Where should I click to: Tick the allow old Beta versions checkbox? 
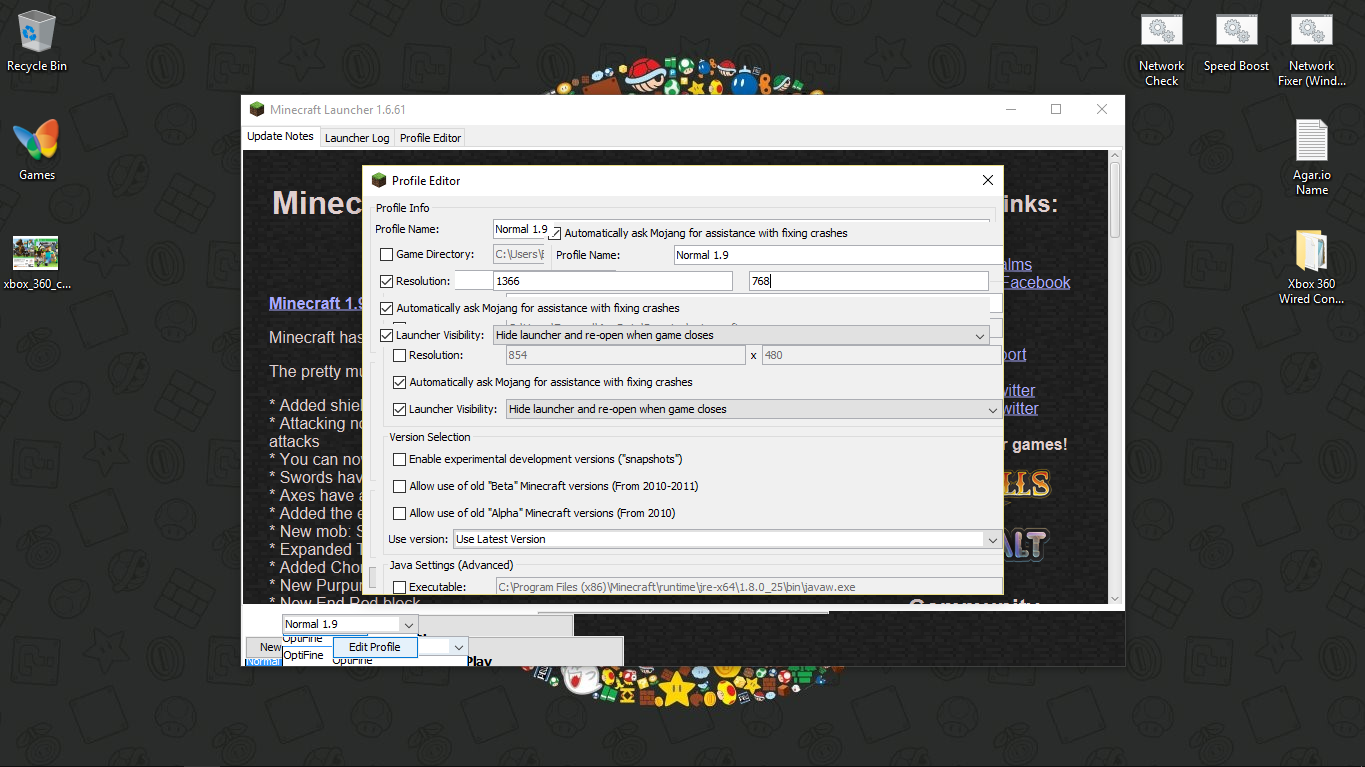pyautogui.click(x=400, y=487)
